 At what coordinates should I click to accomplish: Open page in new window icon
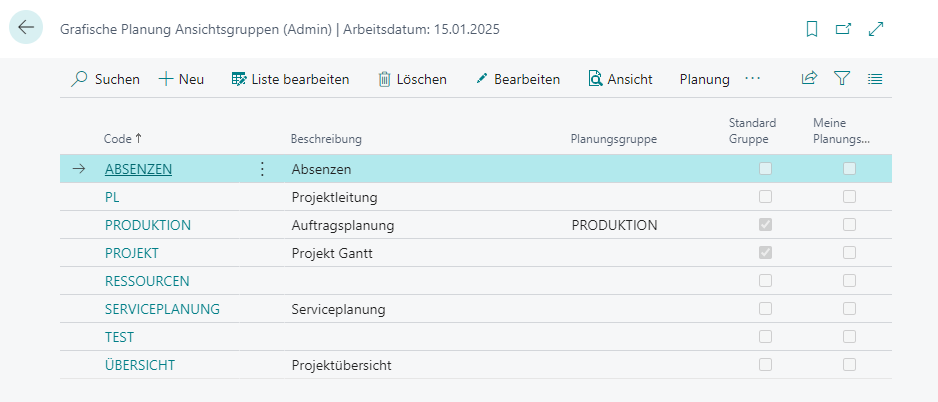click(843, 29)
